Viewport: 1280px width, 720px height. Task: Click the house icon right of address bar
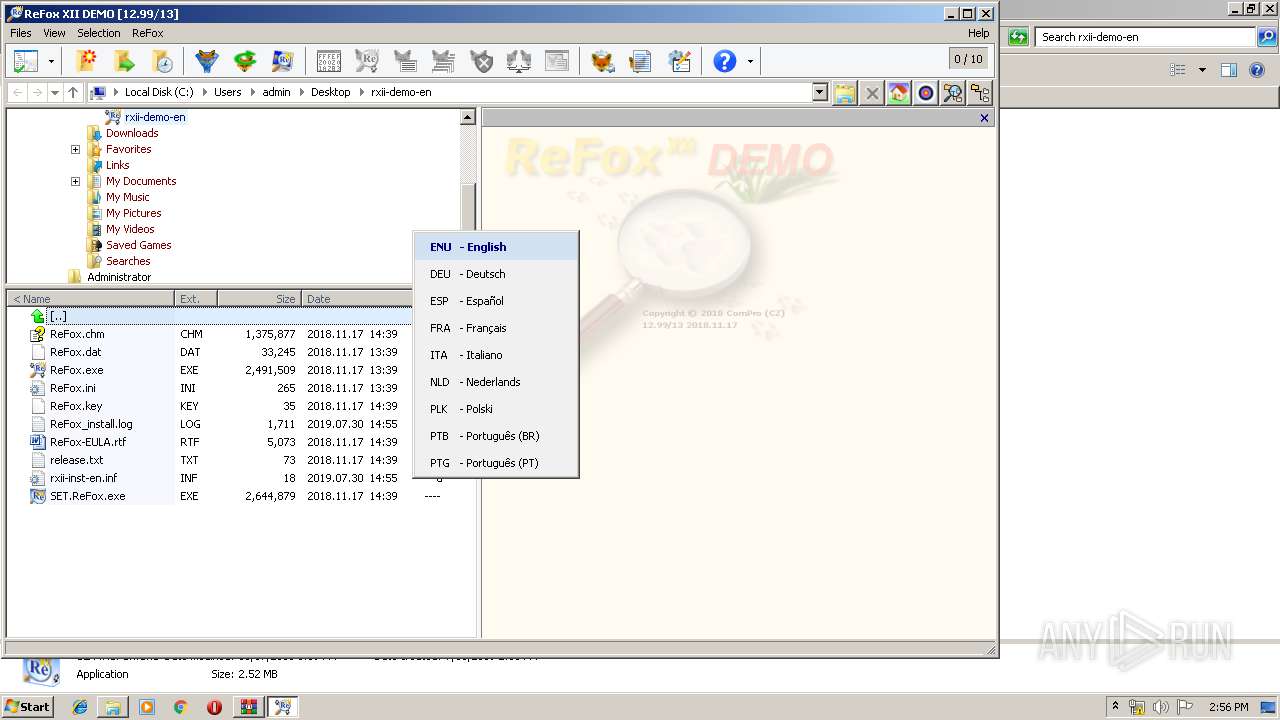(899, 93)
